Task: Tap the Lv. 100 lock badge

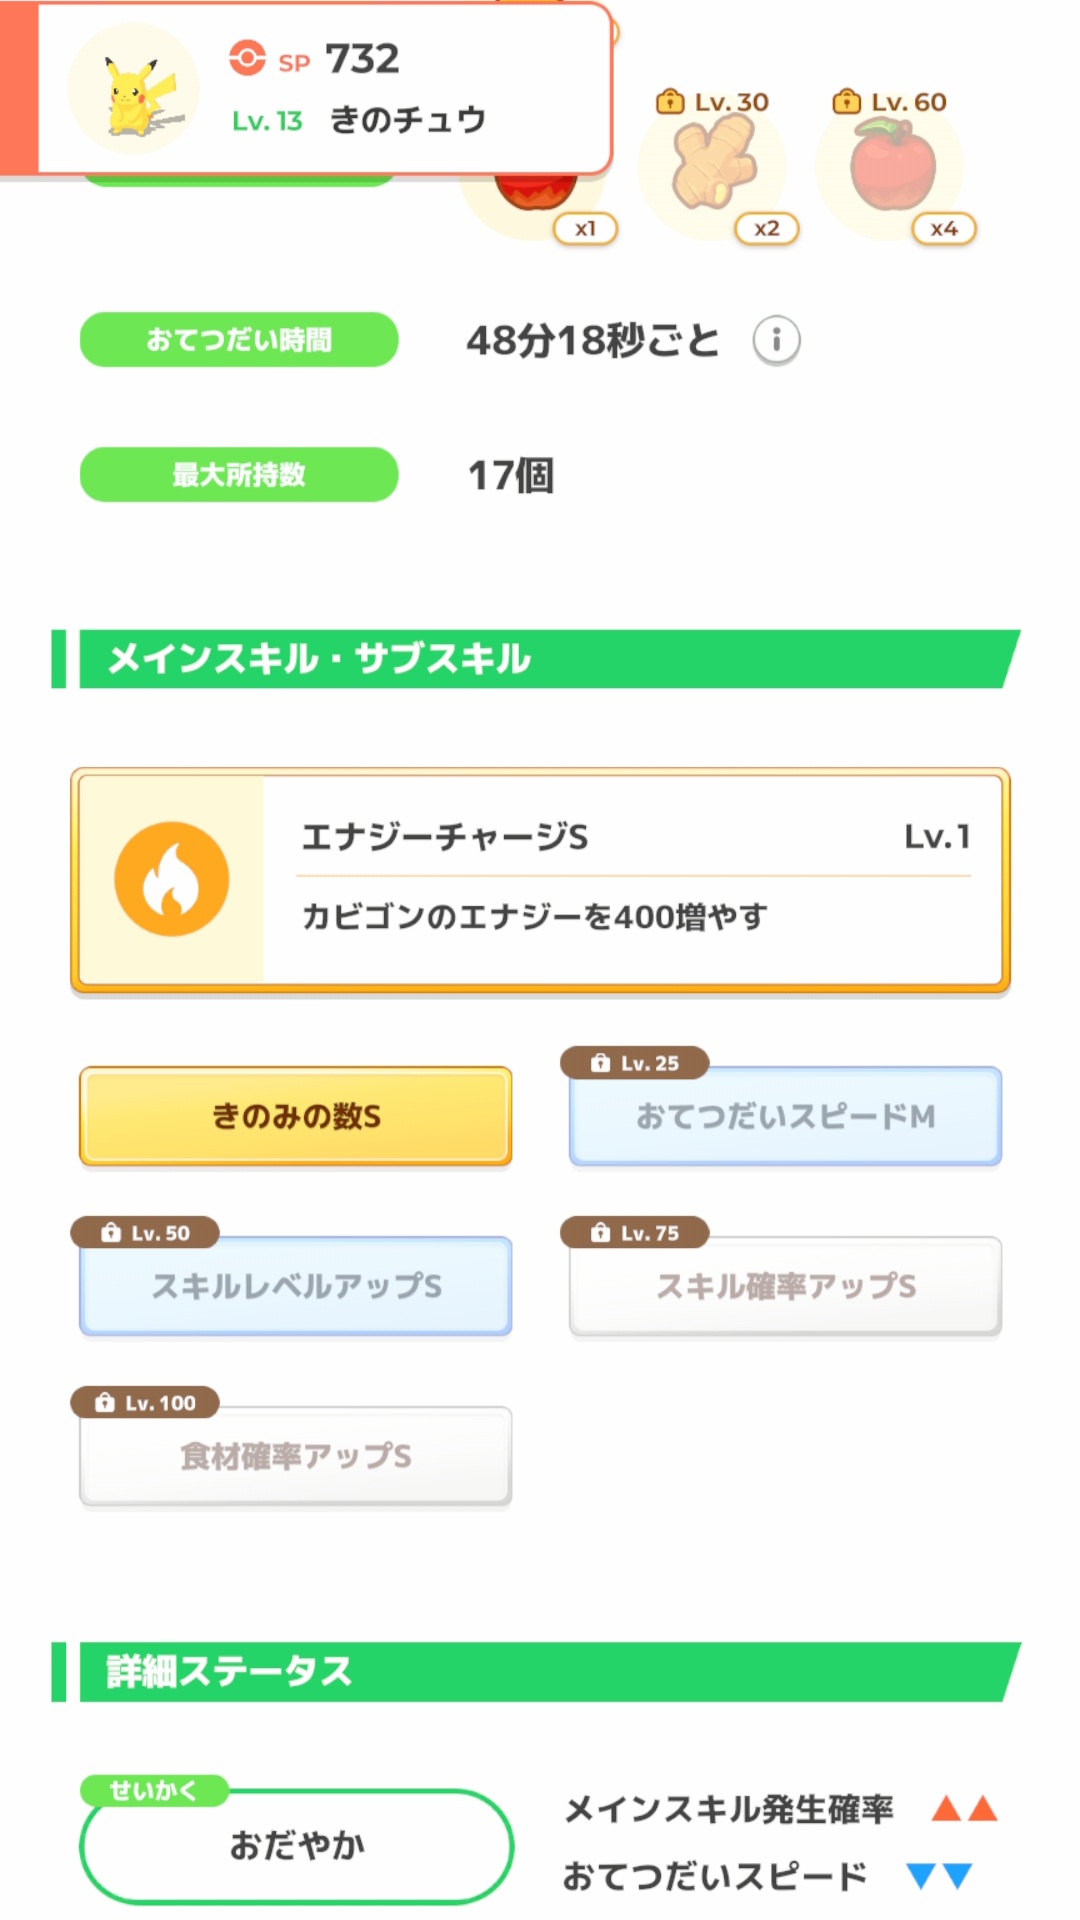Action: pyautogui.click(x=145, y=1403)
